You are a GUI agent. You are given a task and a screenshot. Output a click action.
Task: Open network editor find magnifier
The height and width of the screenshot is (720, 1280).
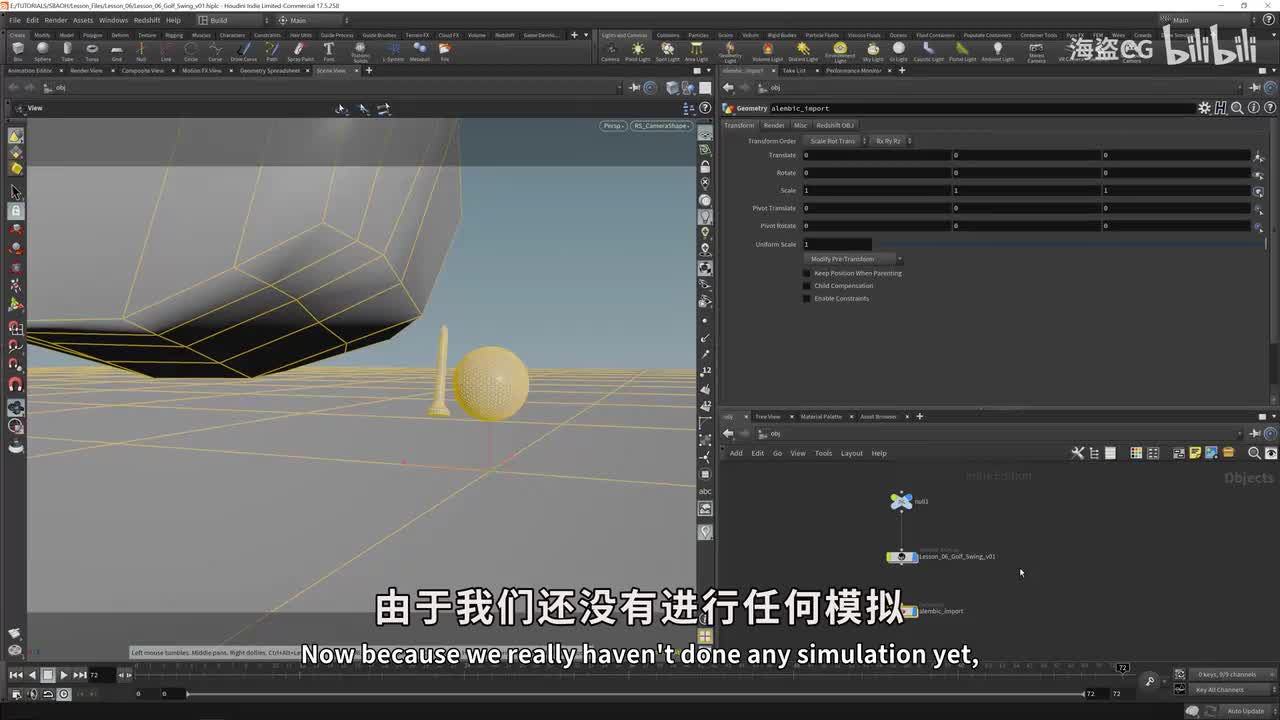pos(1254,453)
